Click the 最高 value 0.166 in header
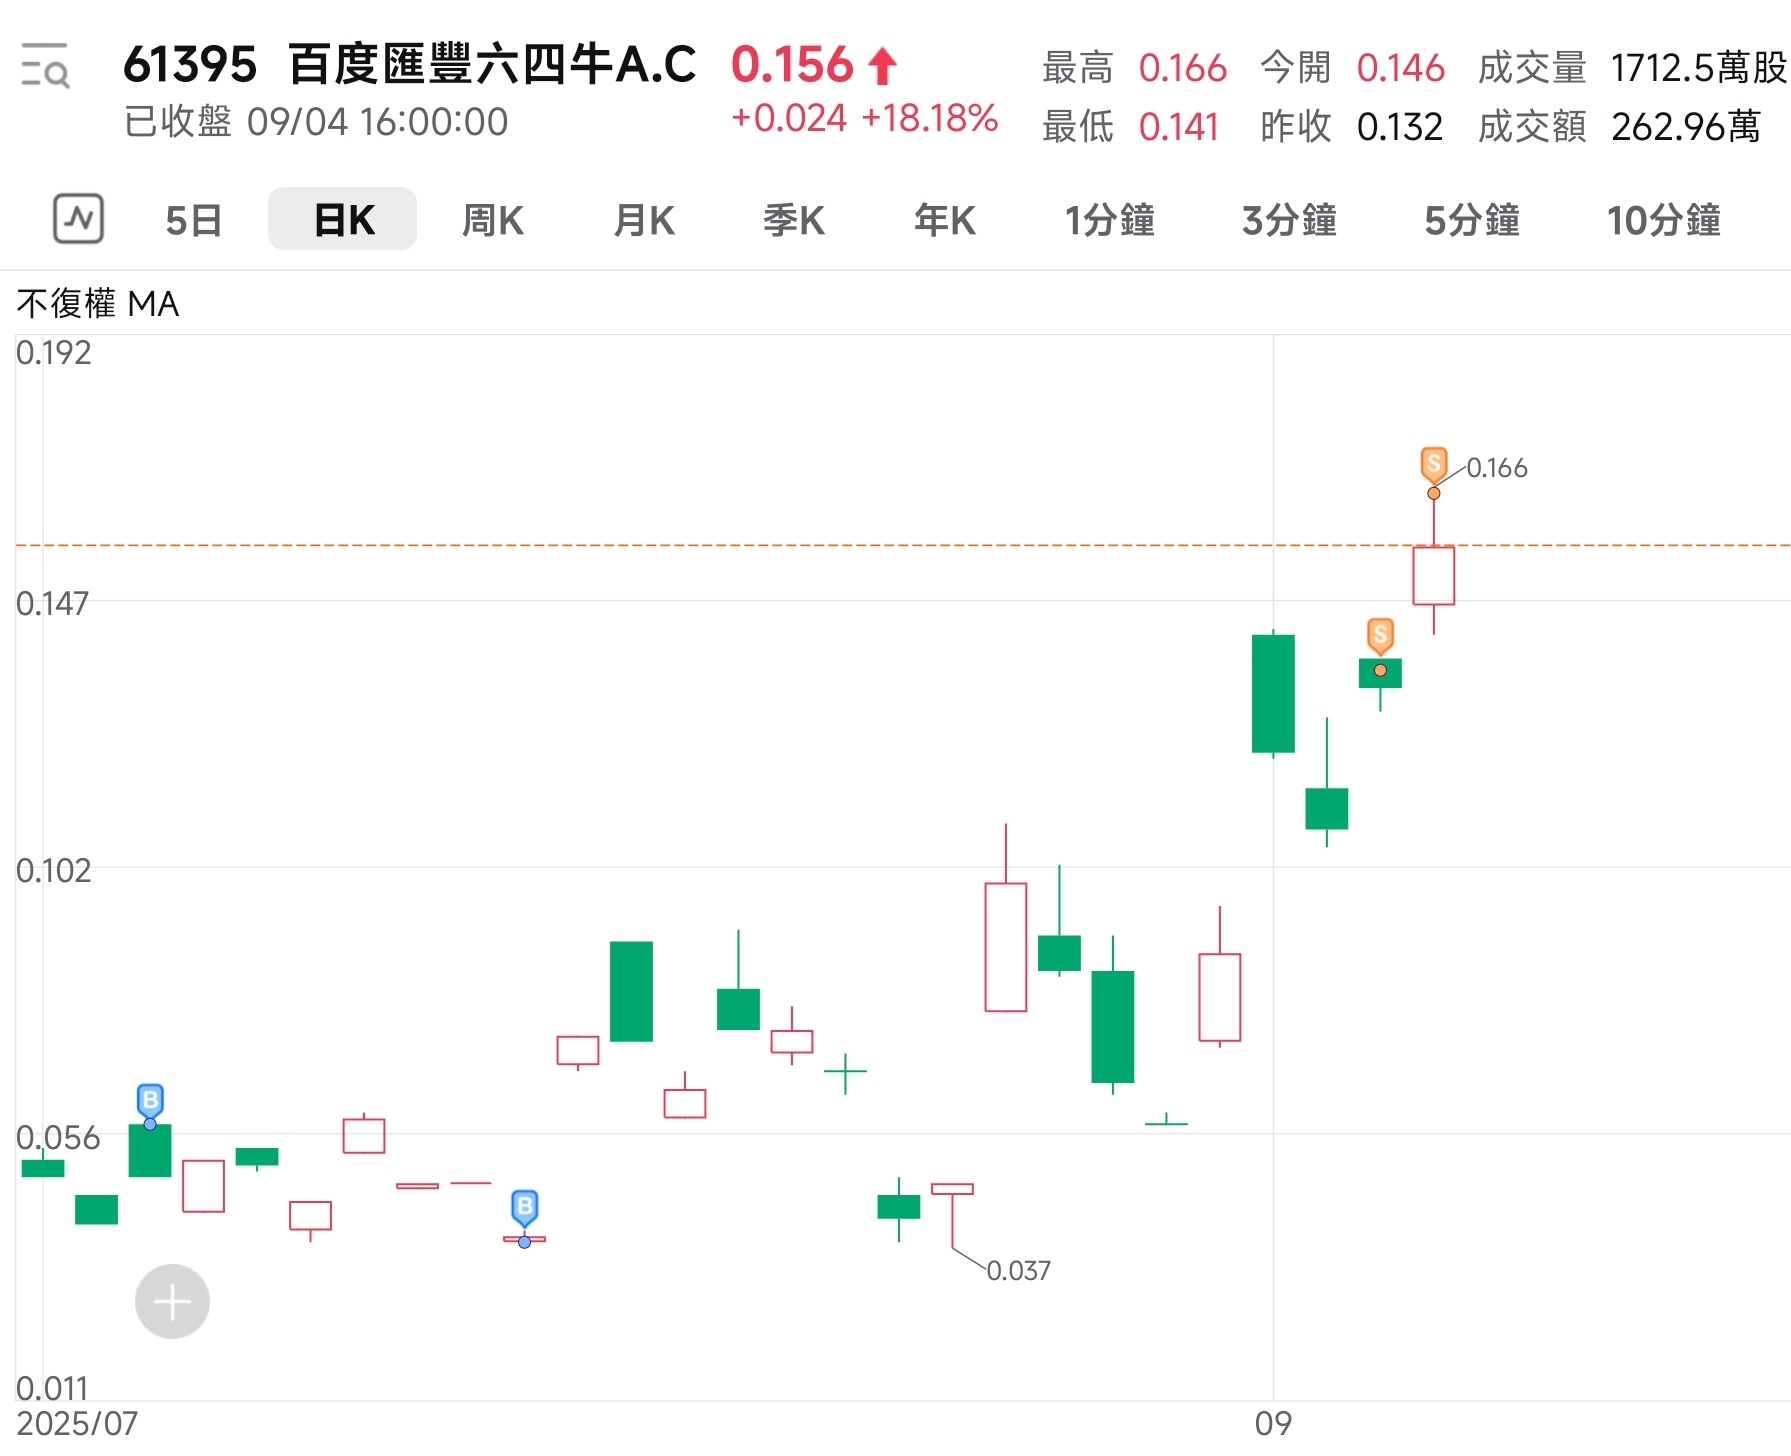 (x=1183, y=68)
